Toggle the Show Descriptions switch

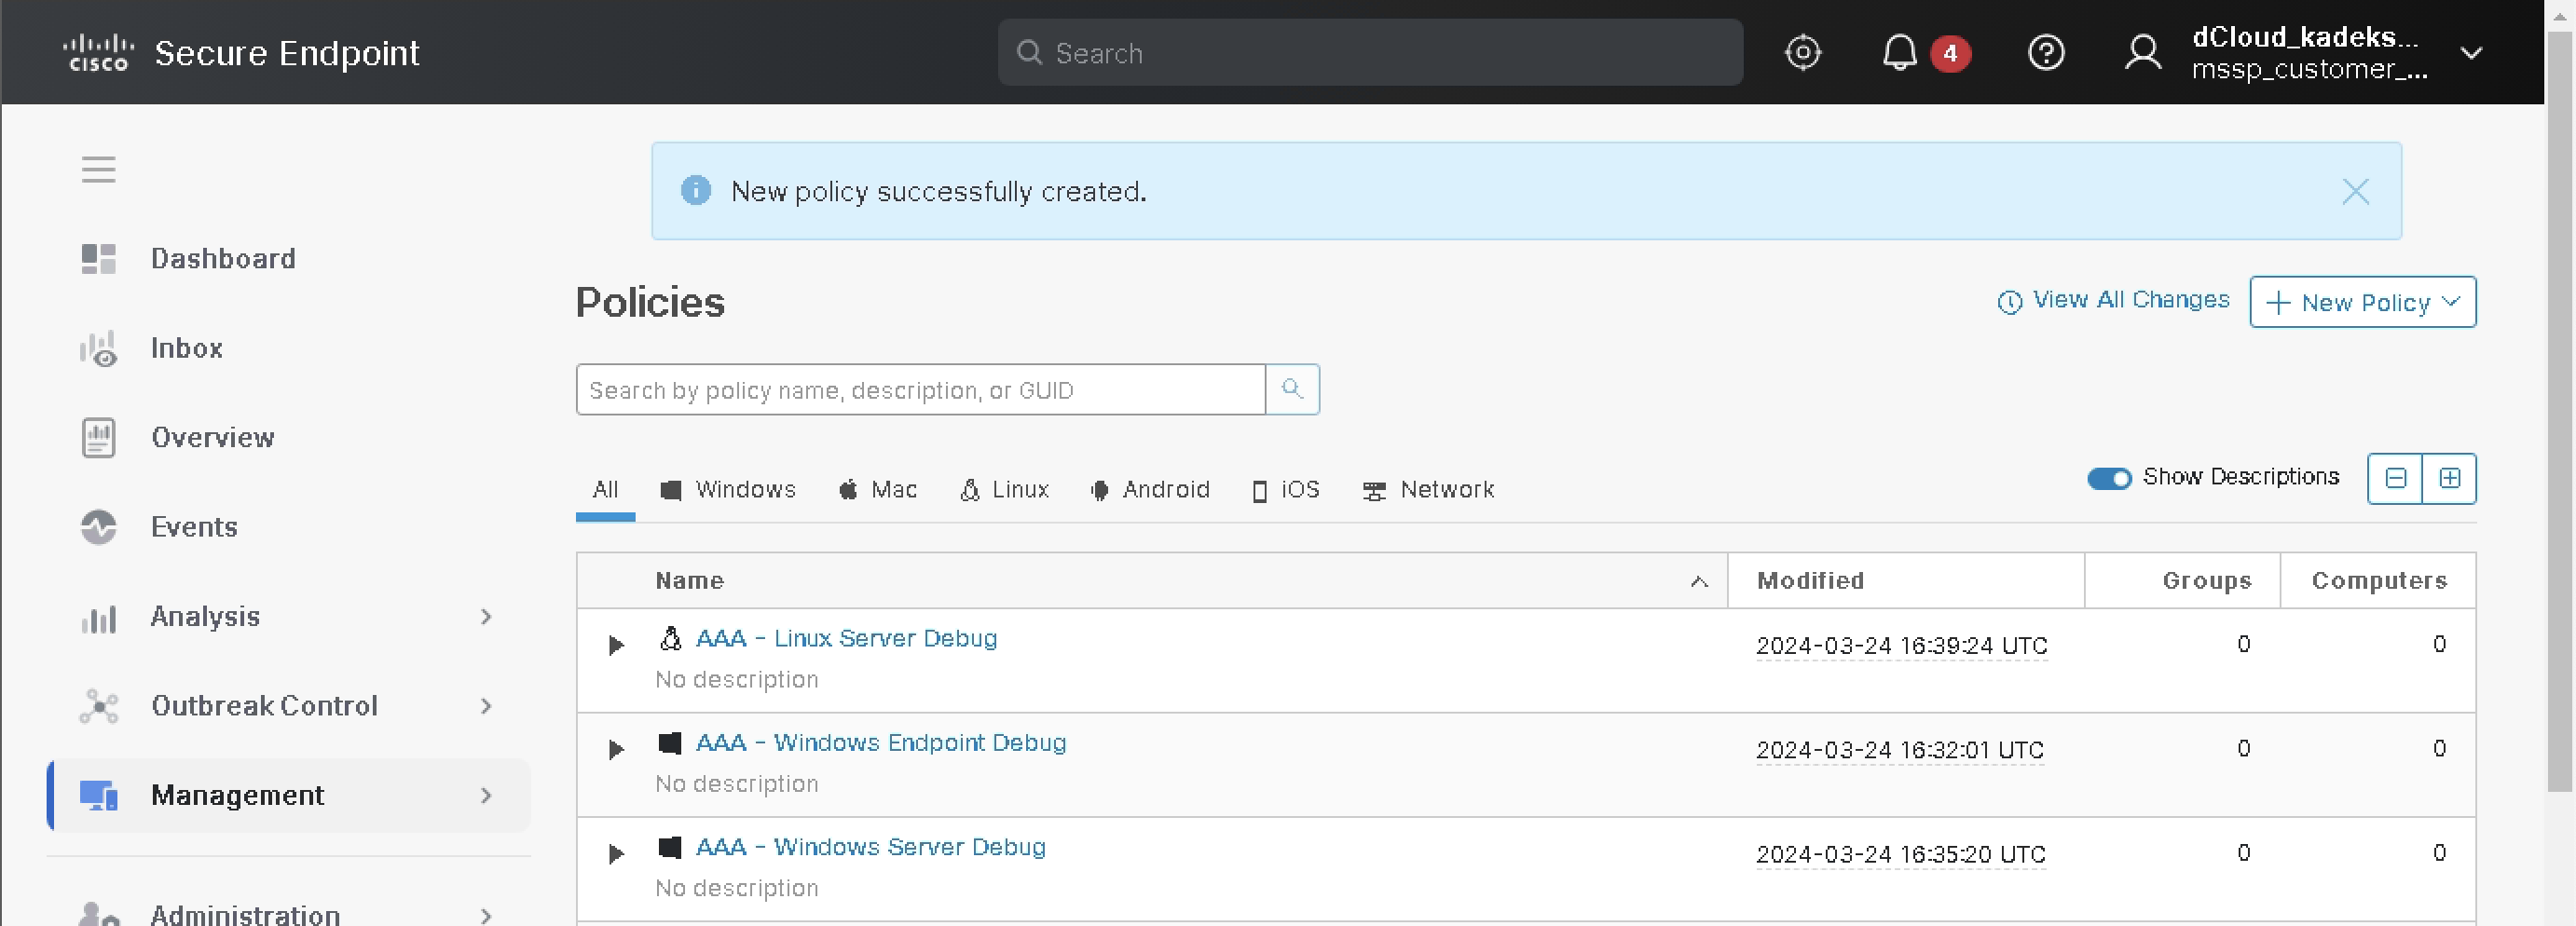(2108, 478)
